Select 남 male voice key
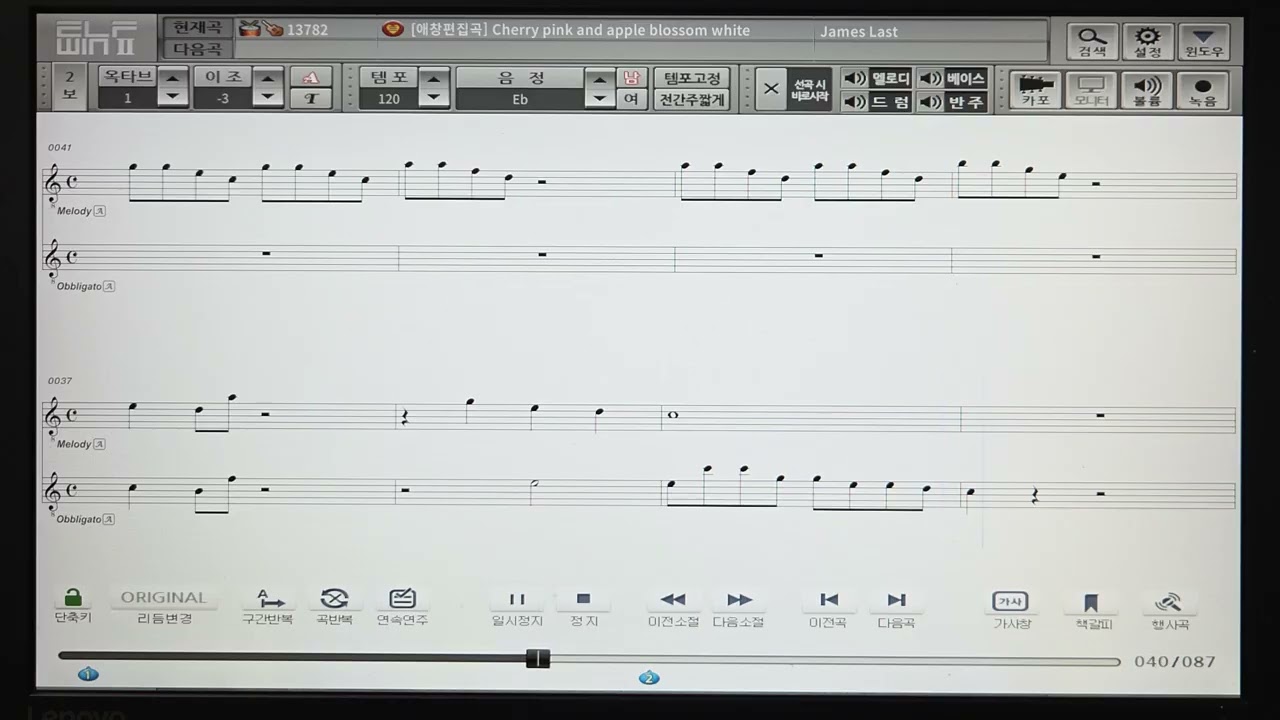The image size is (1280, 720). [x=631, y=78]
